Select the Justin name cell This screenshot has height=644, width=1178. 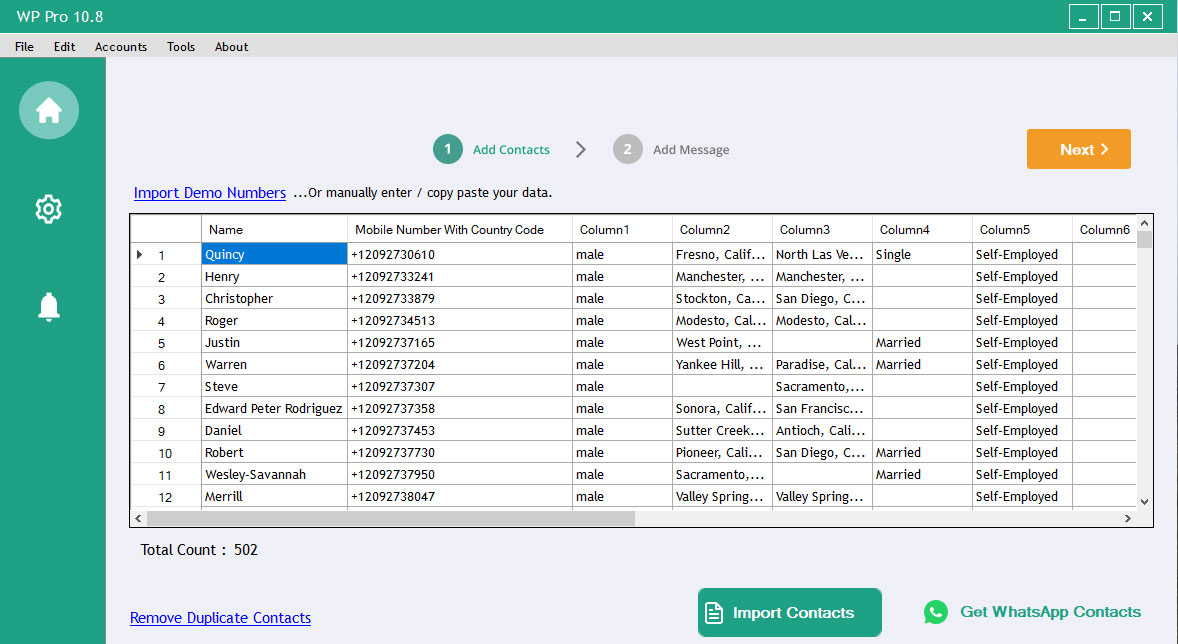click(274, 343)
